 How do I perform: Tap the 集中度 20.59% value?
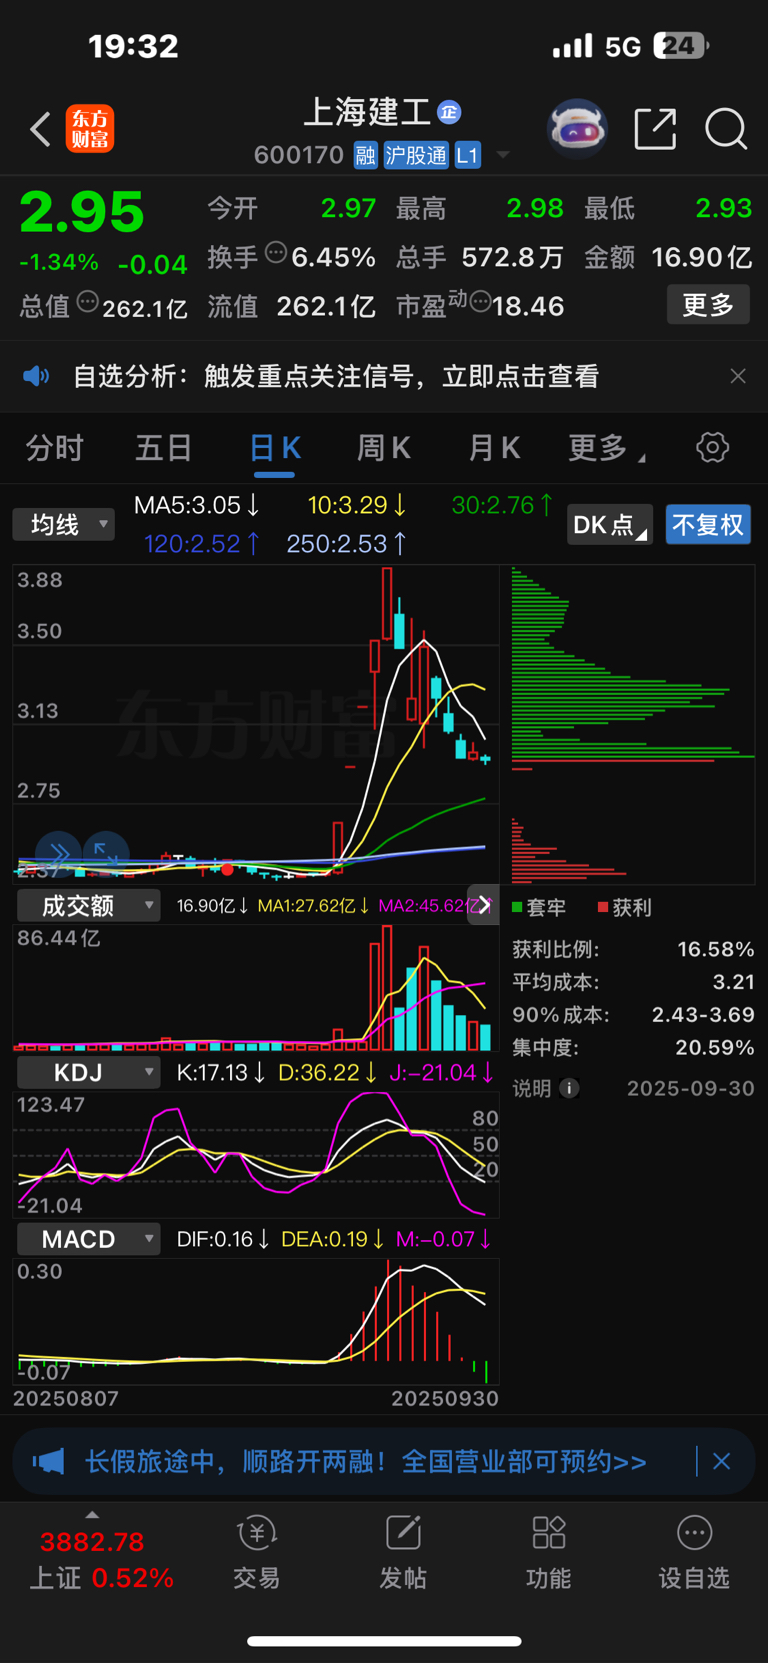point(716,1048)
